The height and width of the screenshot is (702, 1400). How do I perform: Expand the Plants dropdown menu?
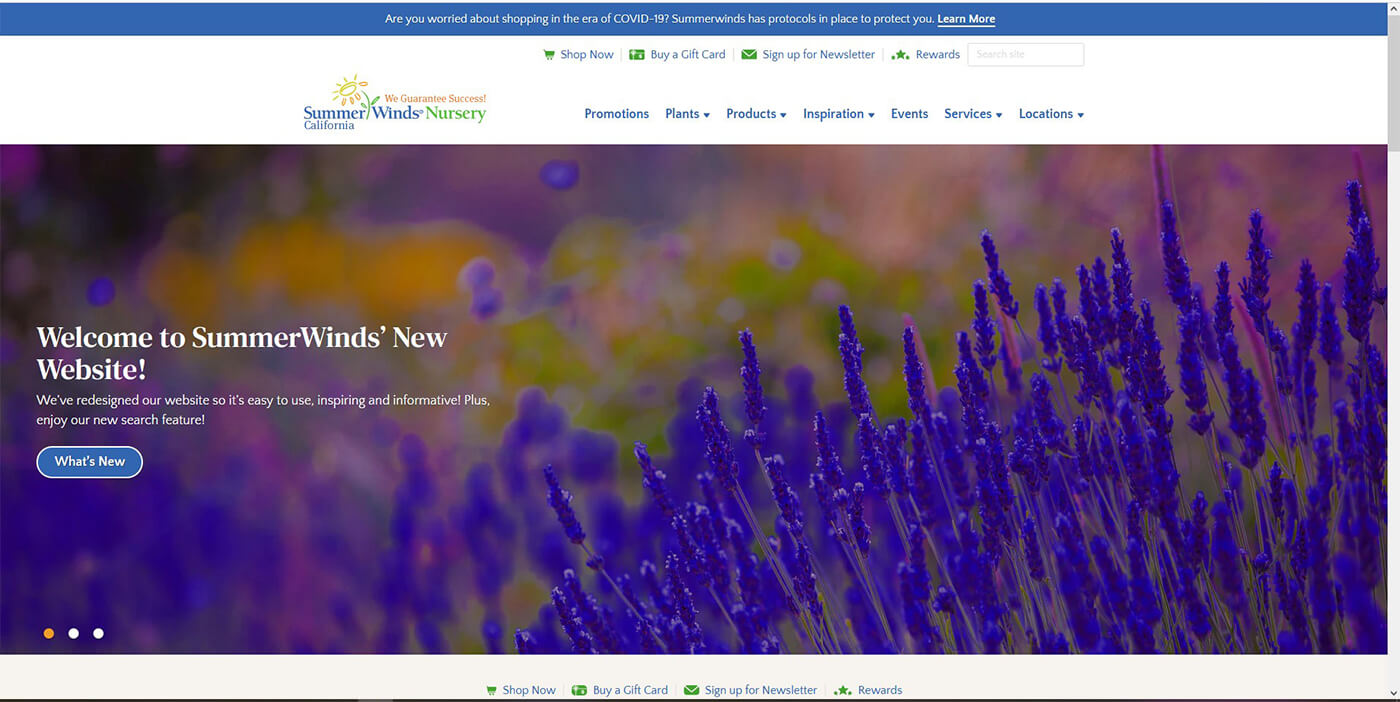[x=687, y=114]
